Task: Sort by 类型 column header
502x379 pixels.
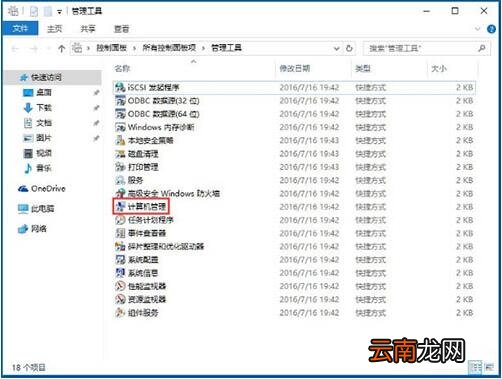Action: (363, 69)
